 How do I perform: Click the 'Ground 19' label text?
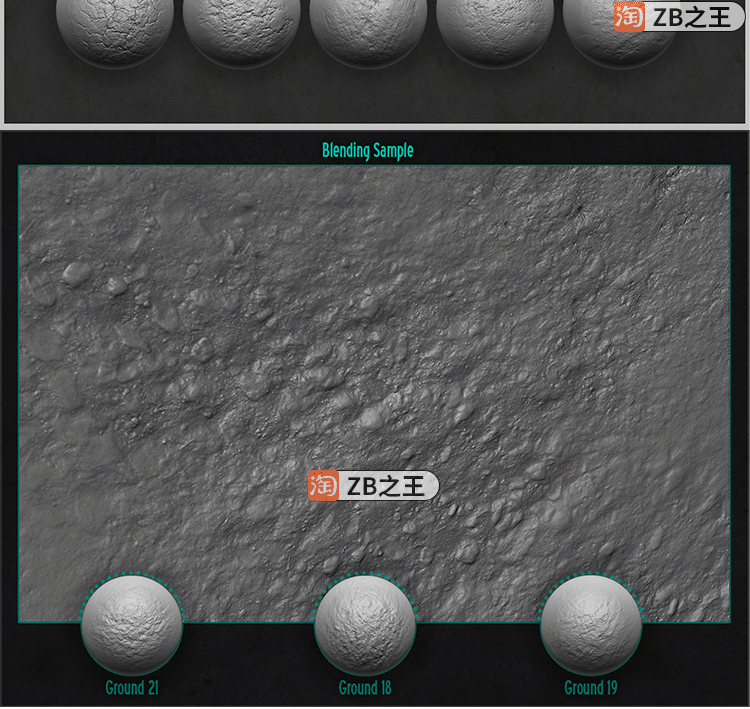[x=591, y=687]
